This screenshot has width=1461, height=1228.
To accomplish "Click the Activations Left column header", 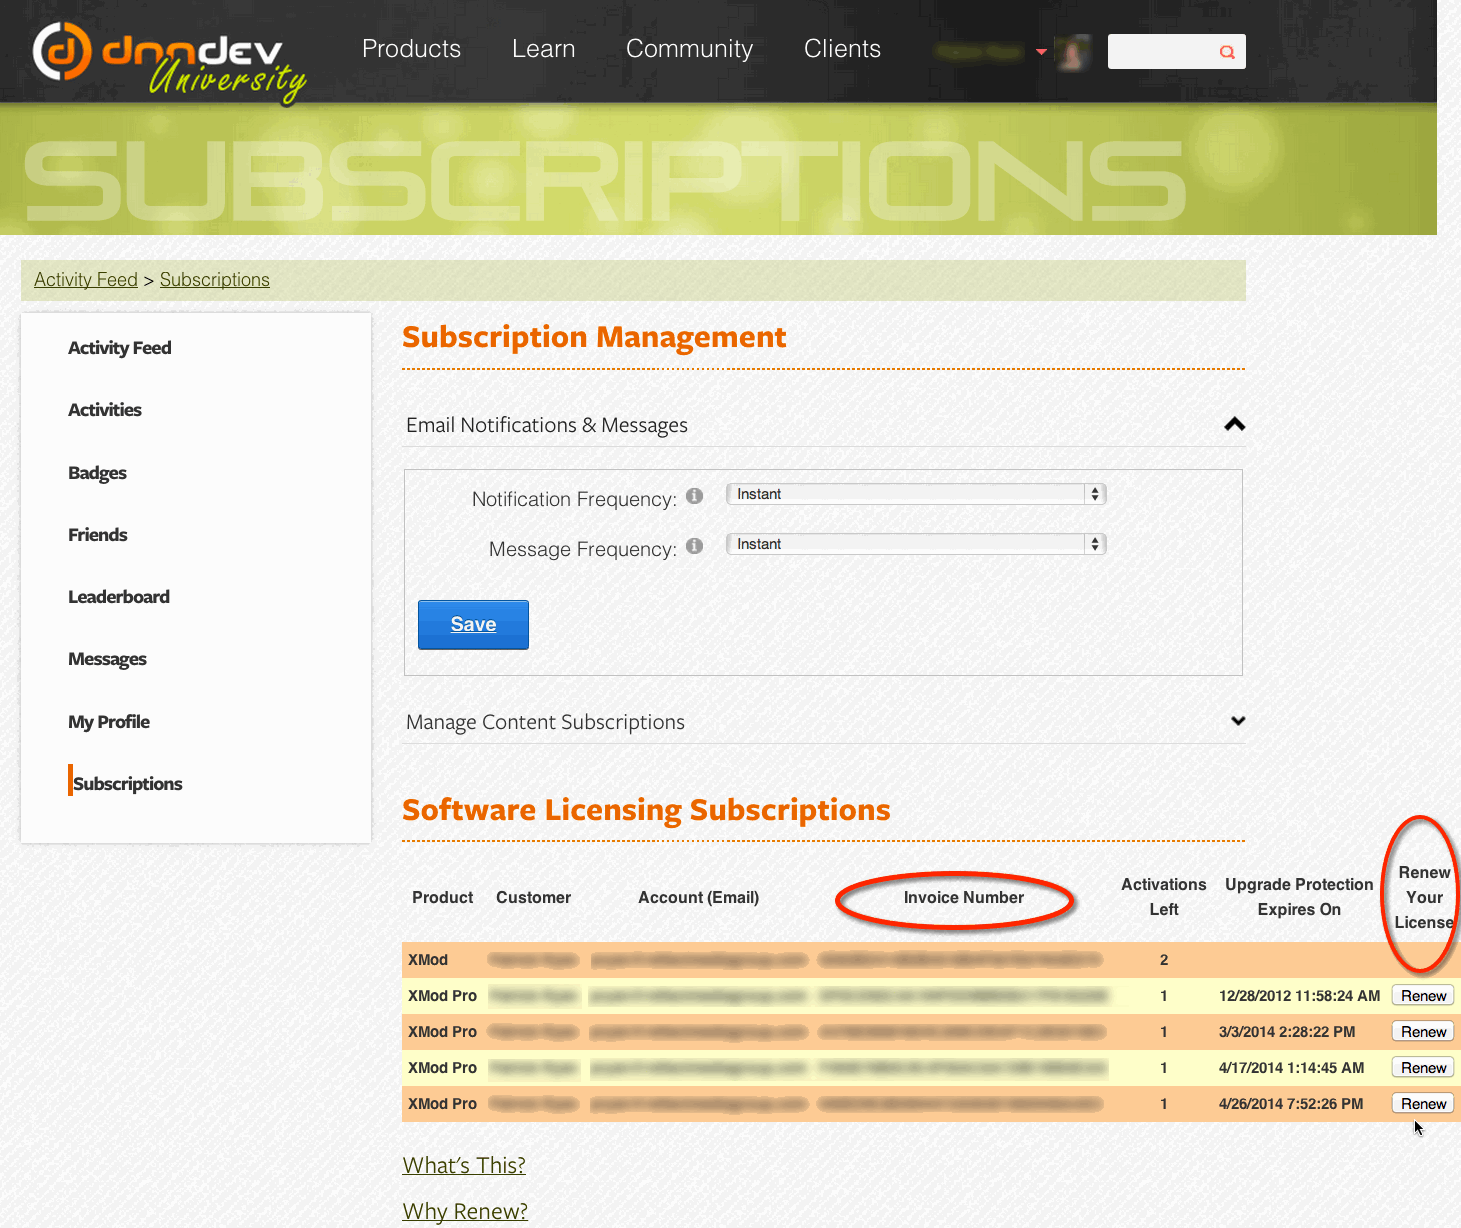I will coord(1164,897).
